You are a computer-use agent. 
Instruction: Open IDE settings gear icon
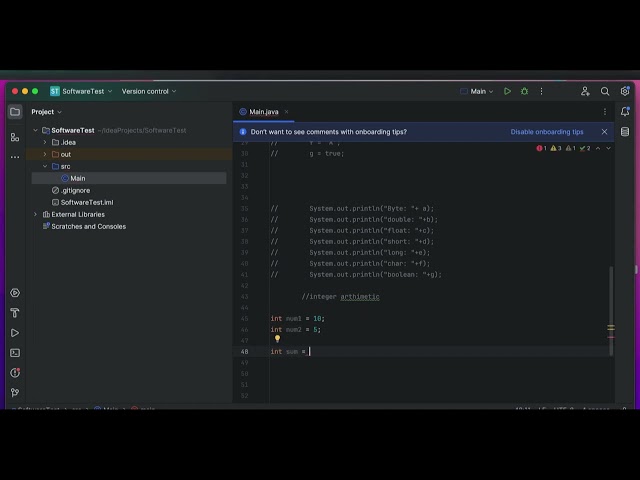point(625,91)
